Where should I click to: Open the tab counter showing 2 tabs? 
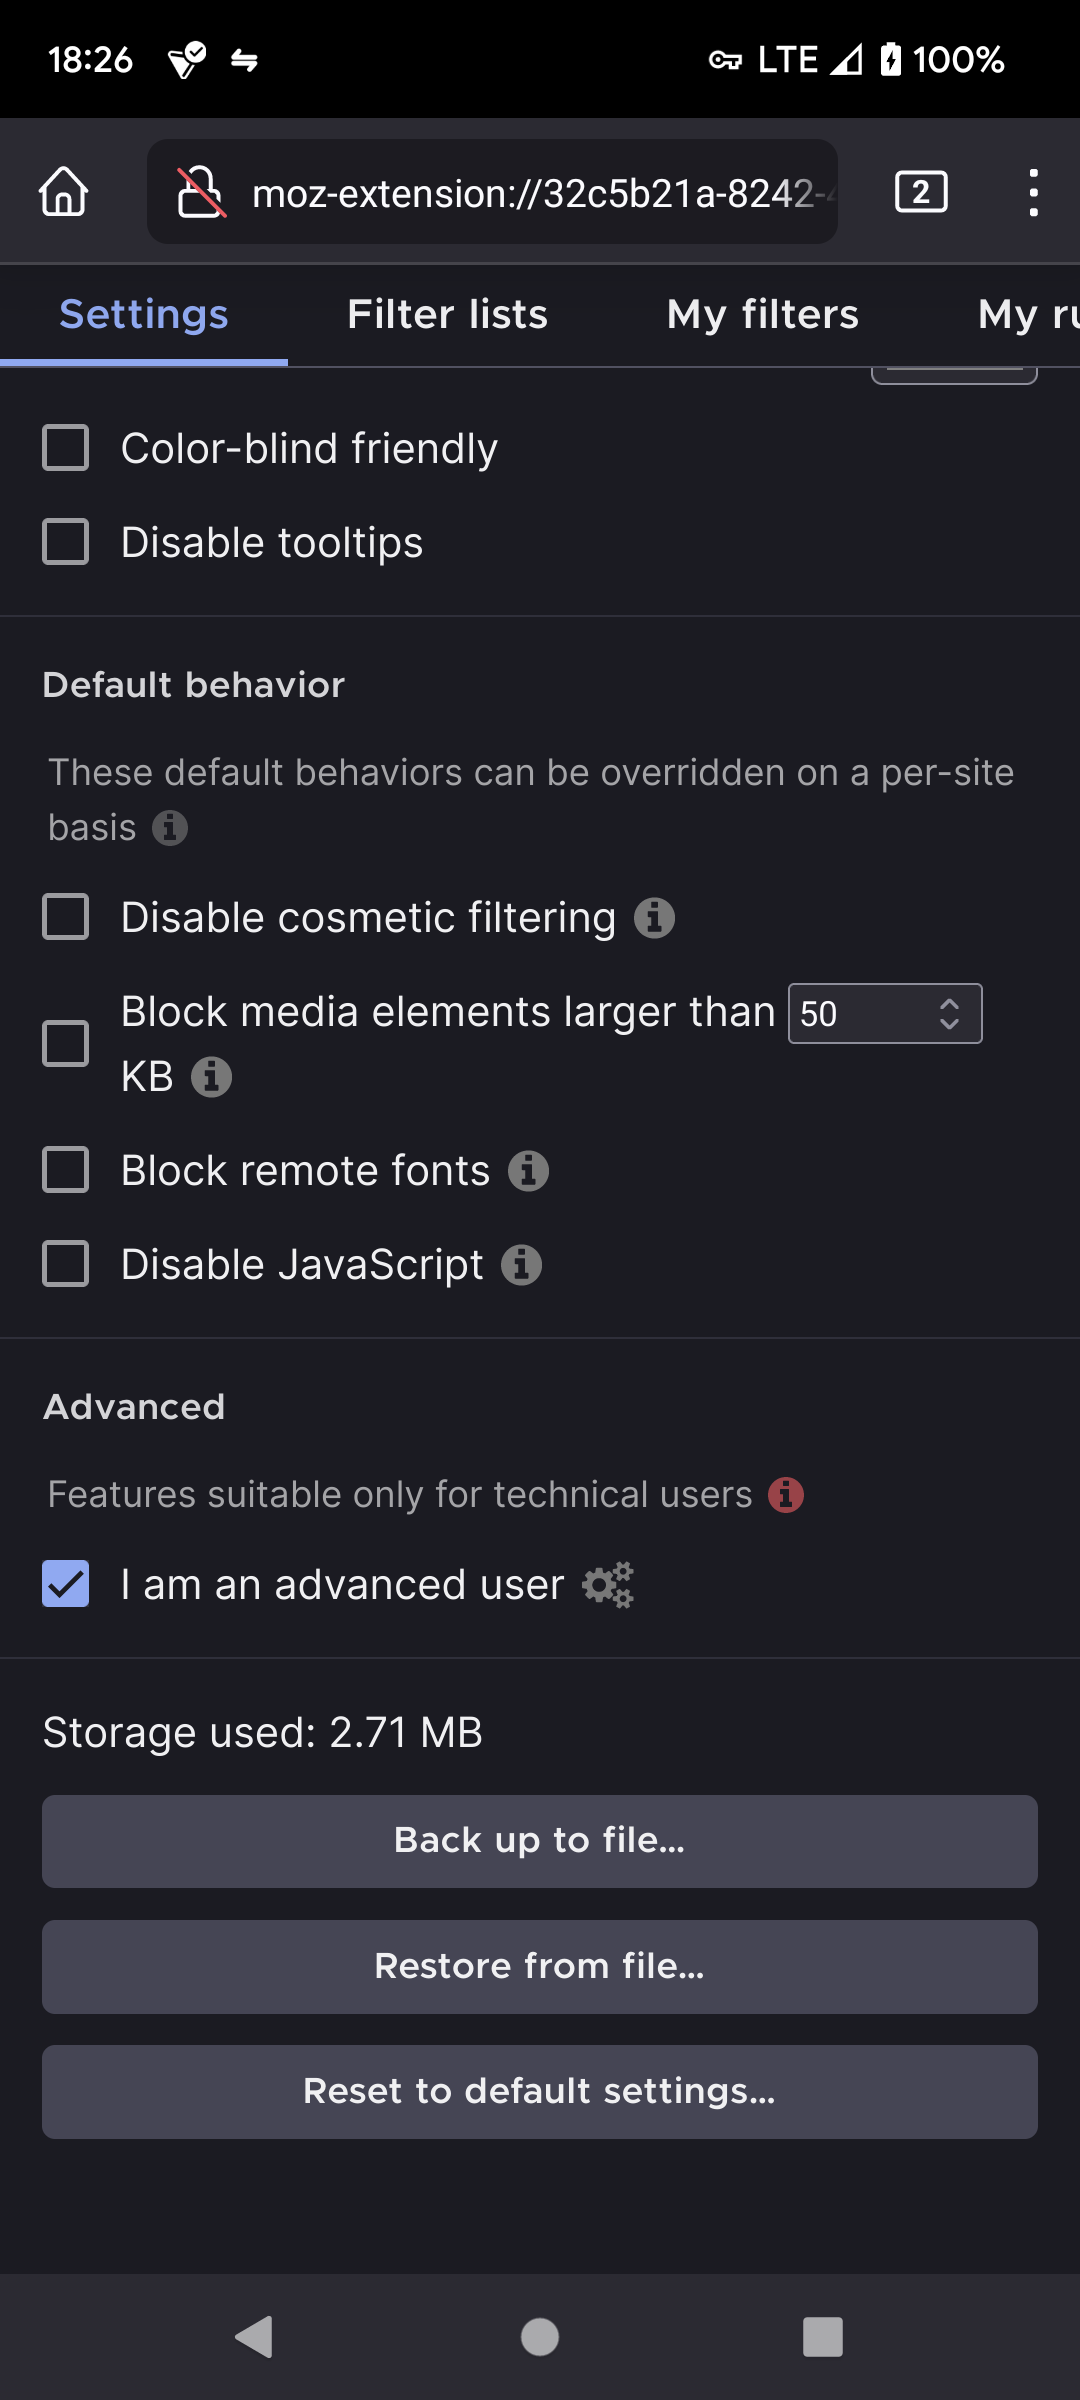(920, 191)
